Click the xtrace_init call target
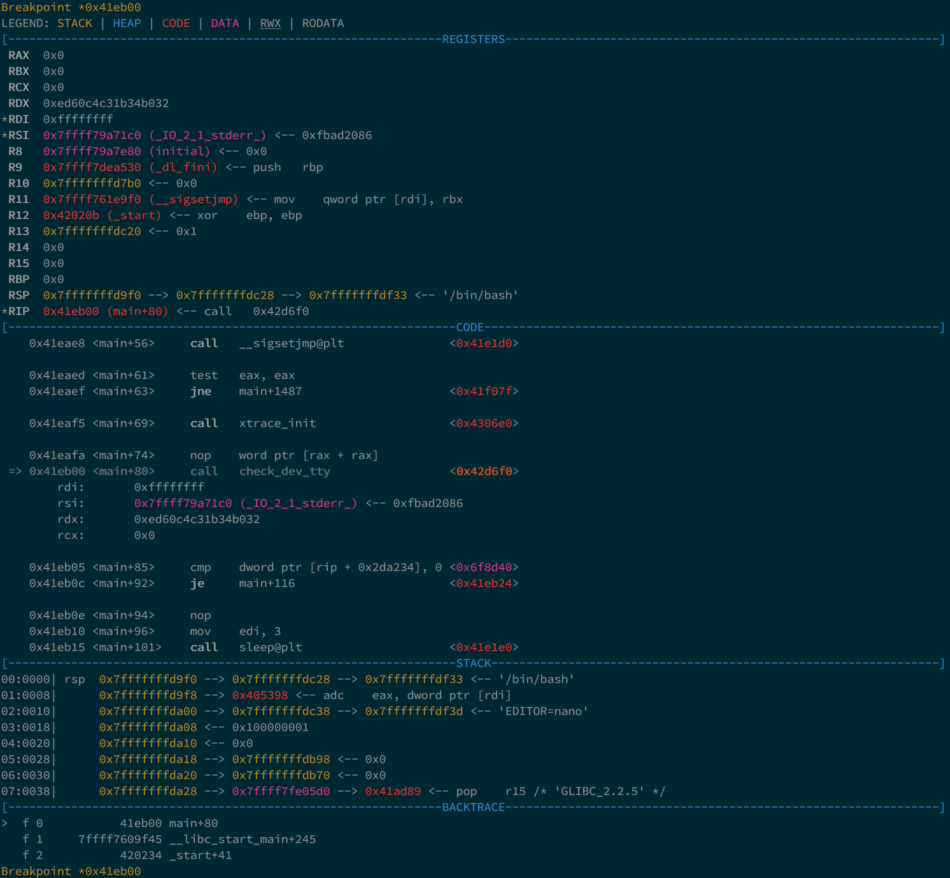 click(277, 423)
